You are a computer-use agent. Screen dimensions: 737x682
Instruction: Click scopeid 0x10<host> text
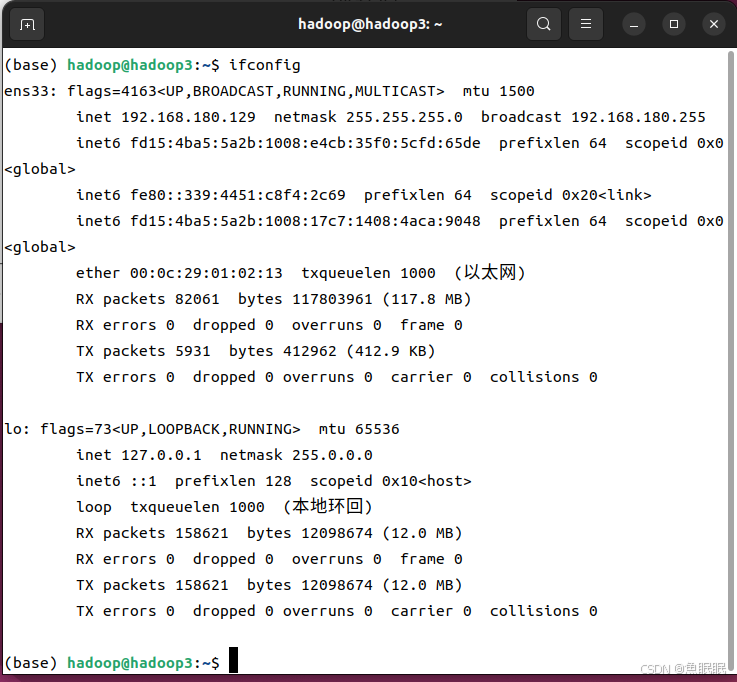click(x=391, y=481)
